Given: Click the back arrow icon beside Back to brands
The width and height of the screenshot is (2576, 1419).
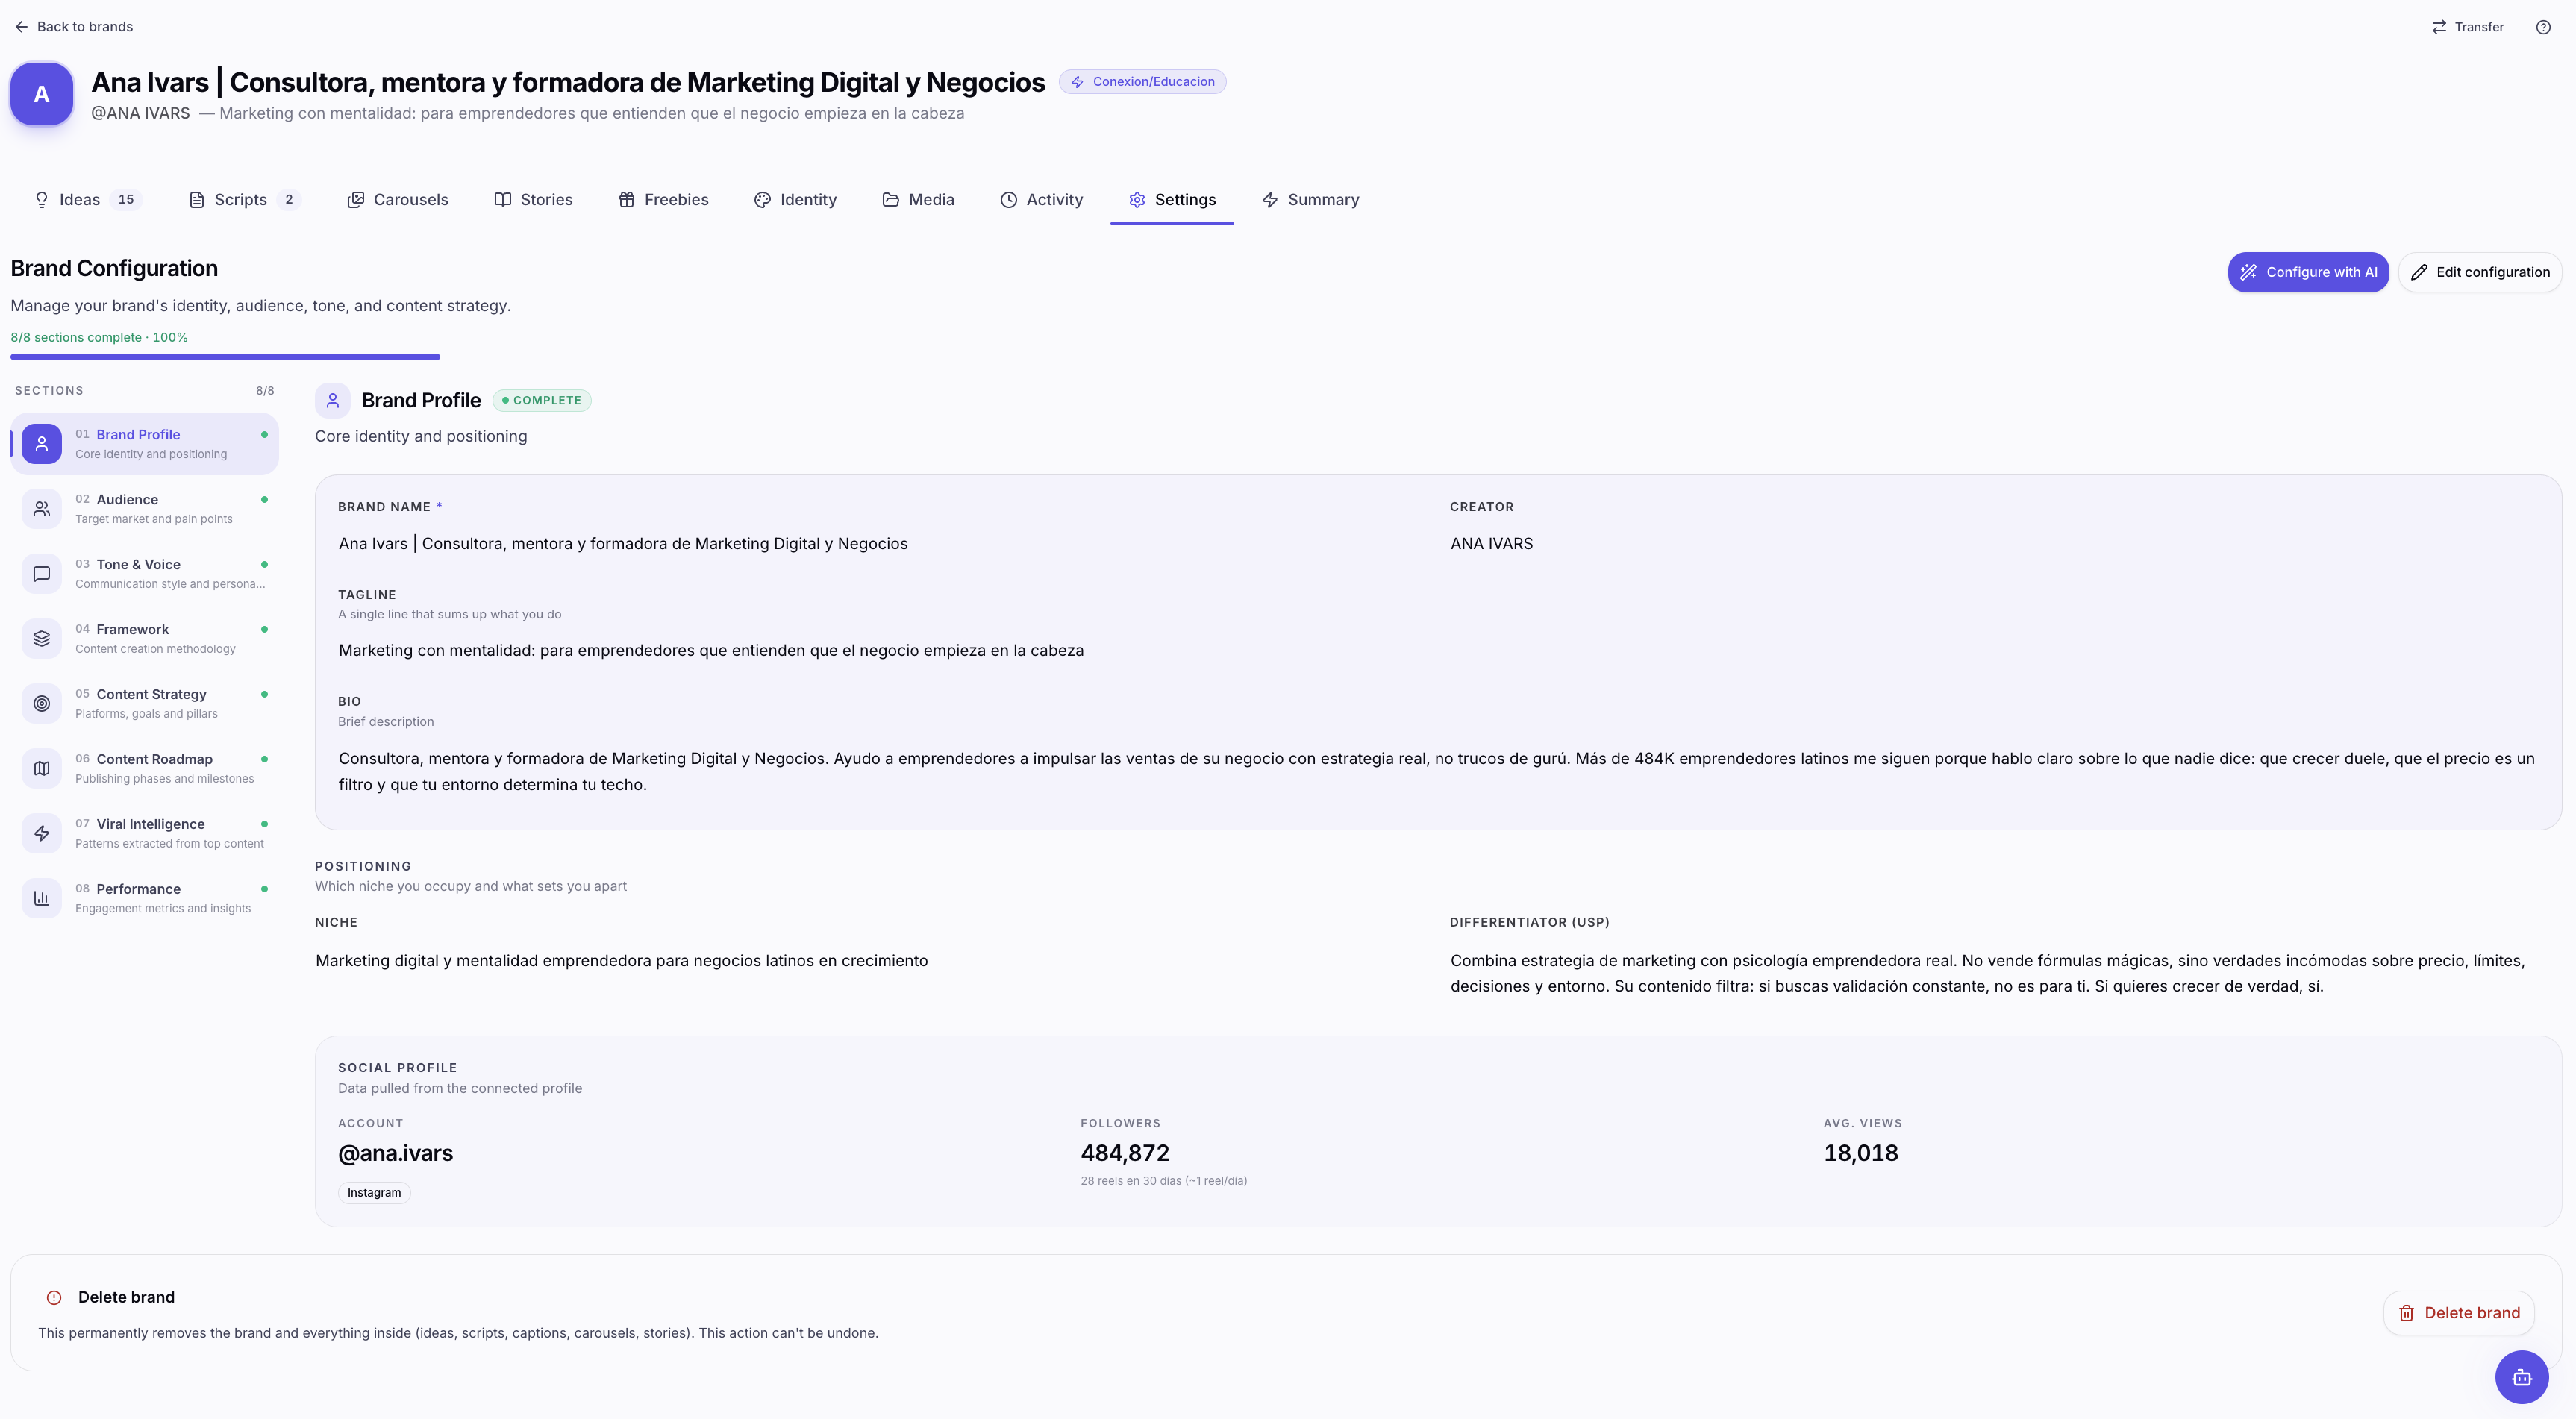Looking at the screenshot, I should click(21, 27).
